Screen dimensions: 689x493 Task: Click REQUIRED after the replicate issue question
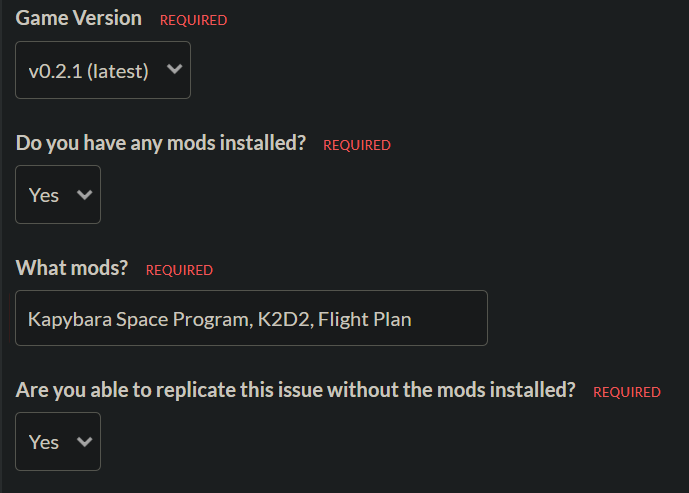tap(626, 392)
